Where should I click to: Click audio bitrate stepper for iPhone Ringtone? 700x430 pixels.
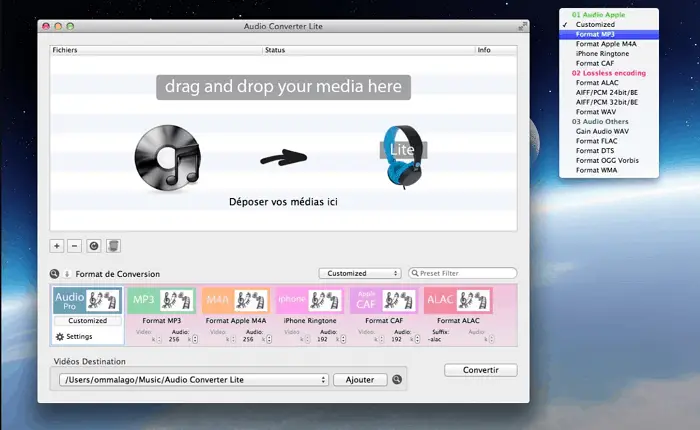(x=343, y=339)
